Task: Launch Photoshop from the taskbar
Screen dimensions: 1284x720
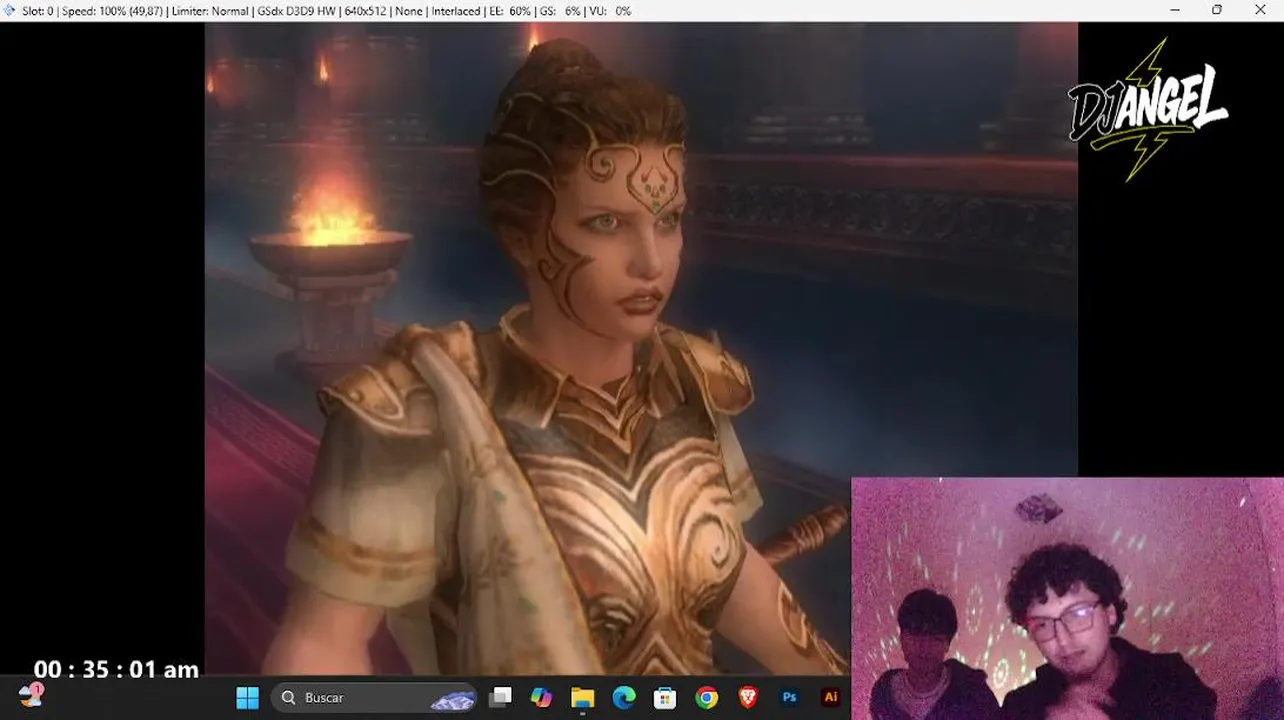Action: [789, 698]
